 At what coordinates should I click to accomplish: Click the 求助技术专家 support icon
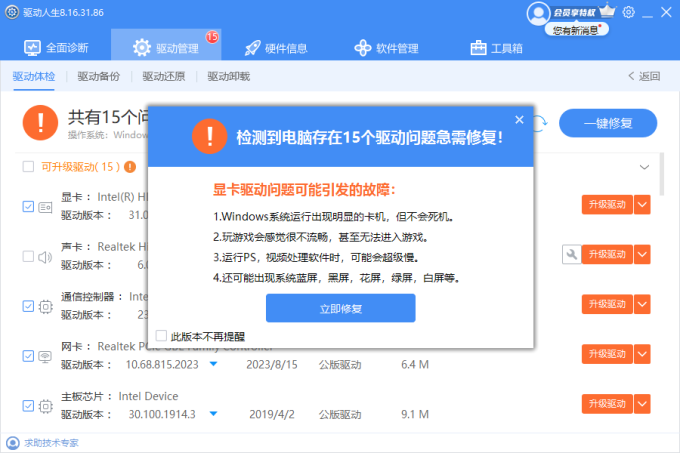coord(13,443)
